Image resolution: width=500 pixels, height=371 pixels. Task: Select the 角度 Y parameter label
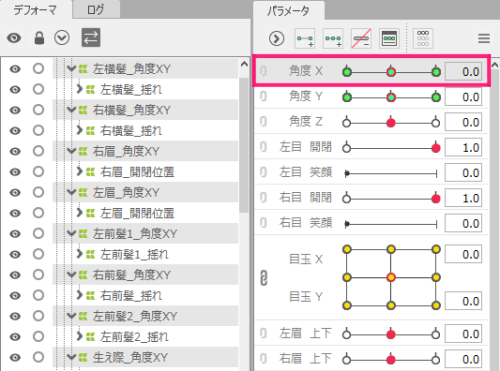[x=306, y=96]
